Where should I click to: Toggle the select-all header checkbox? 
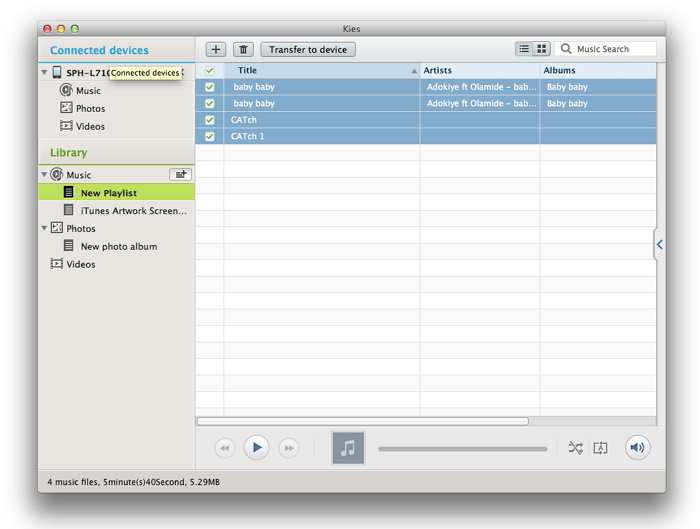(209, 71)
